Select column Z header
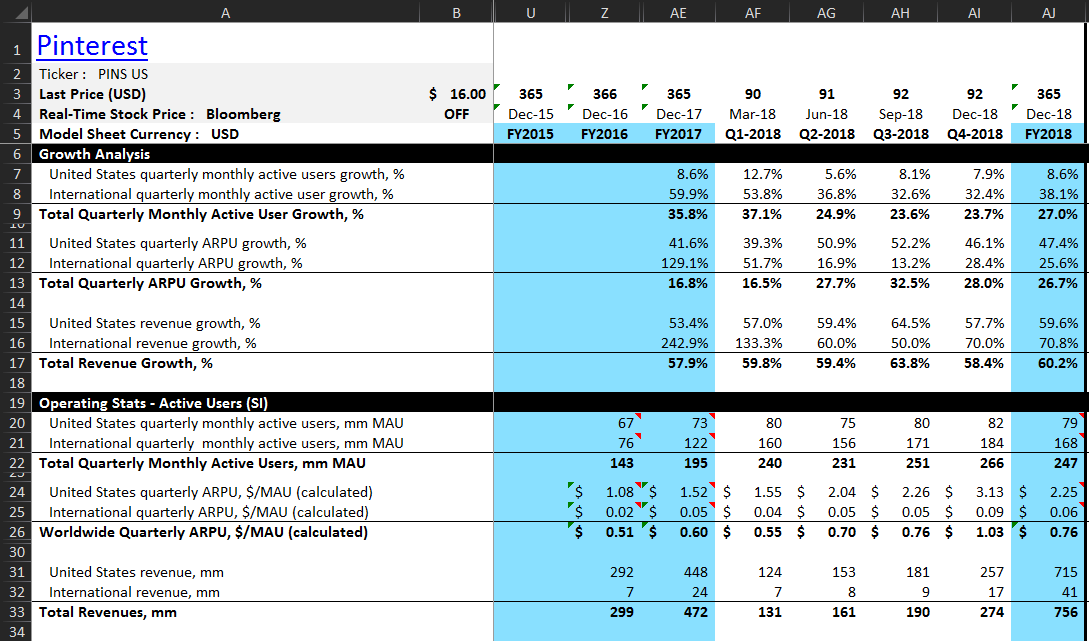Viewport: 1089px width, 641px height. click(605, 13)
